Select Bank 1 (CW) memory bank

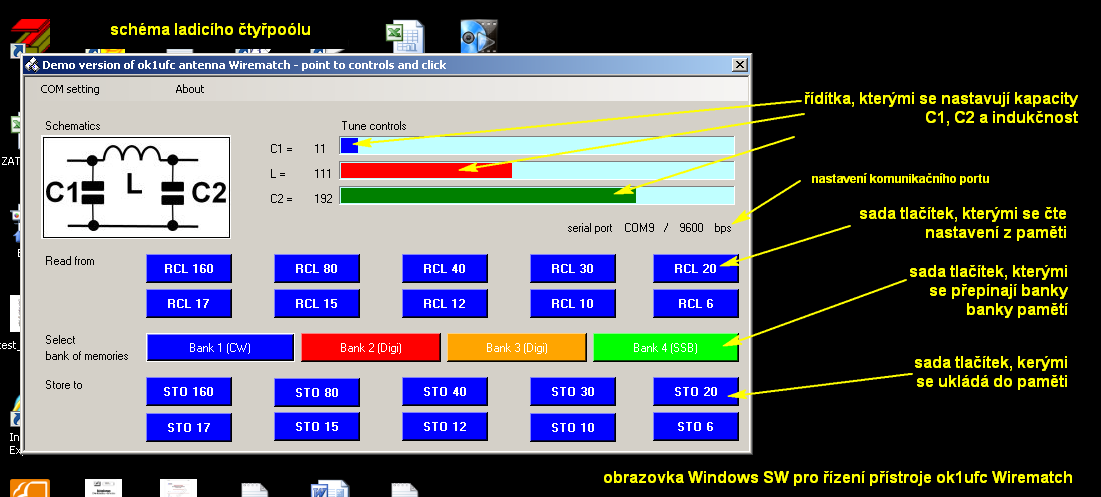coord(220,348)
